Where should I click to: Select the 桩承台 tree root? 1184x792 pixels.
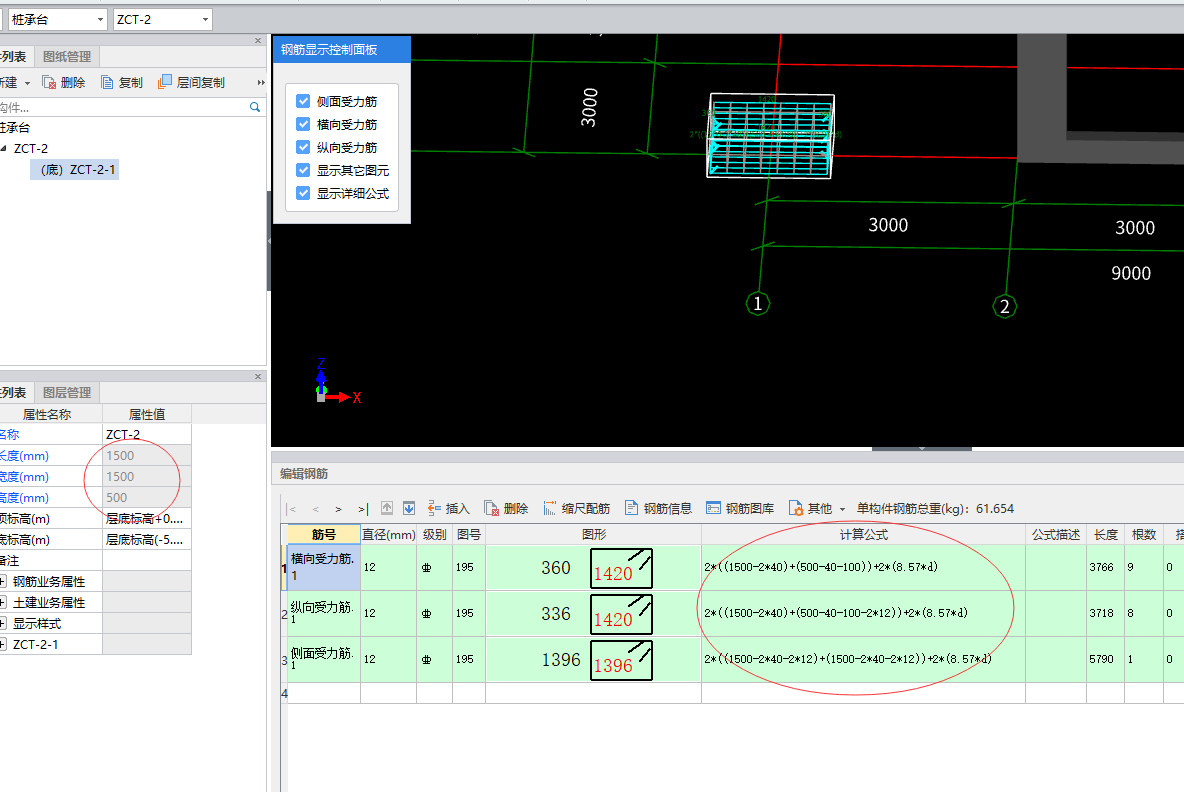point(15,128)
